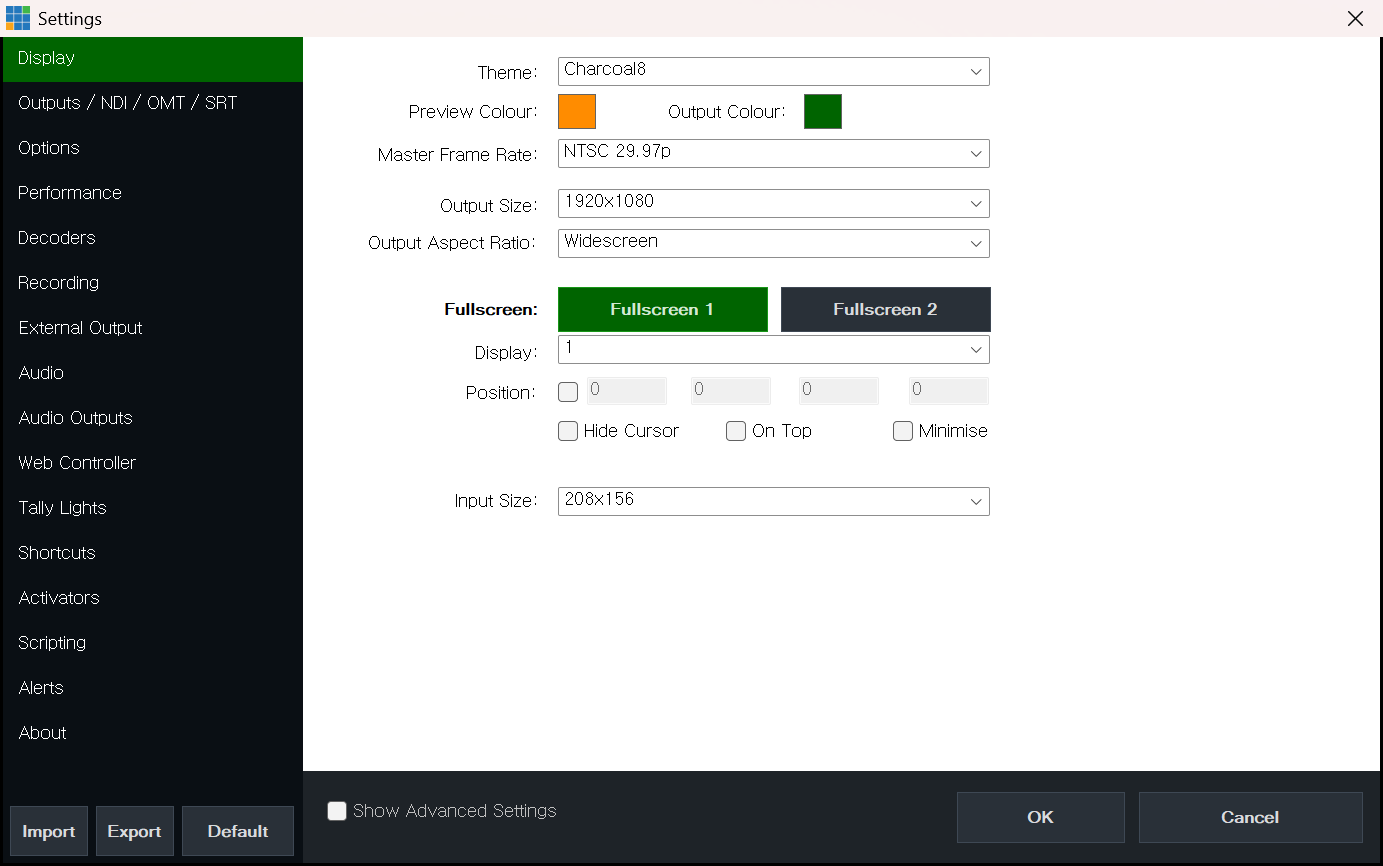Reset with the Default button
This screenshot has height=866, width=1383.
point(238,831)
